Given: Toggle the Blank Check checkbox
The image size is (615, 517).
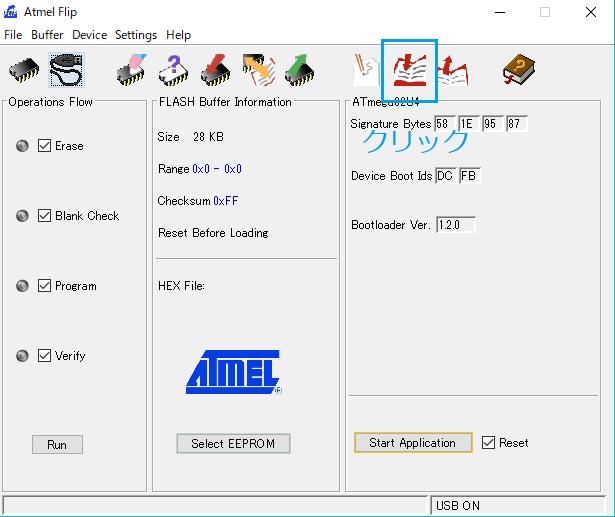Looking at the screenshot, I should point(44,215).
